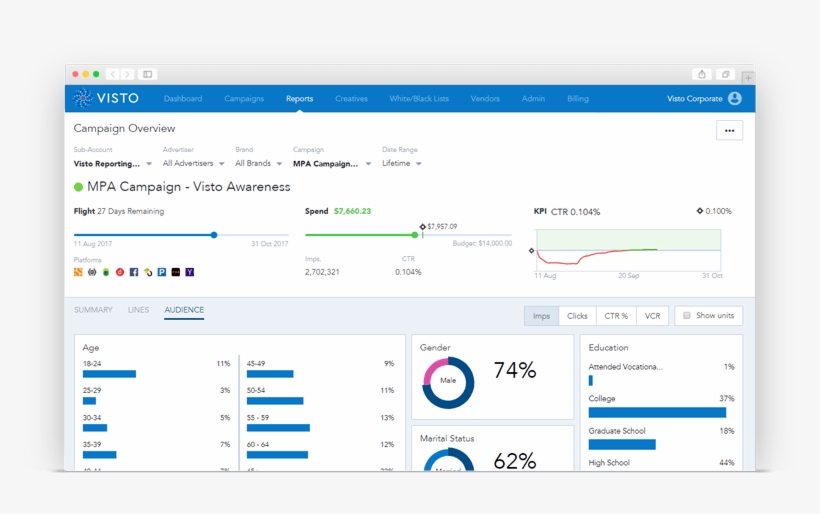Image resolution: width=820 pixels, height=514 pixels.
Task: Switch metric to Clicks
Action: coord(577,316)
